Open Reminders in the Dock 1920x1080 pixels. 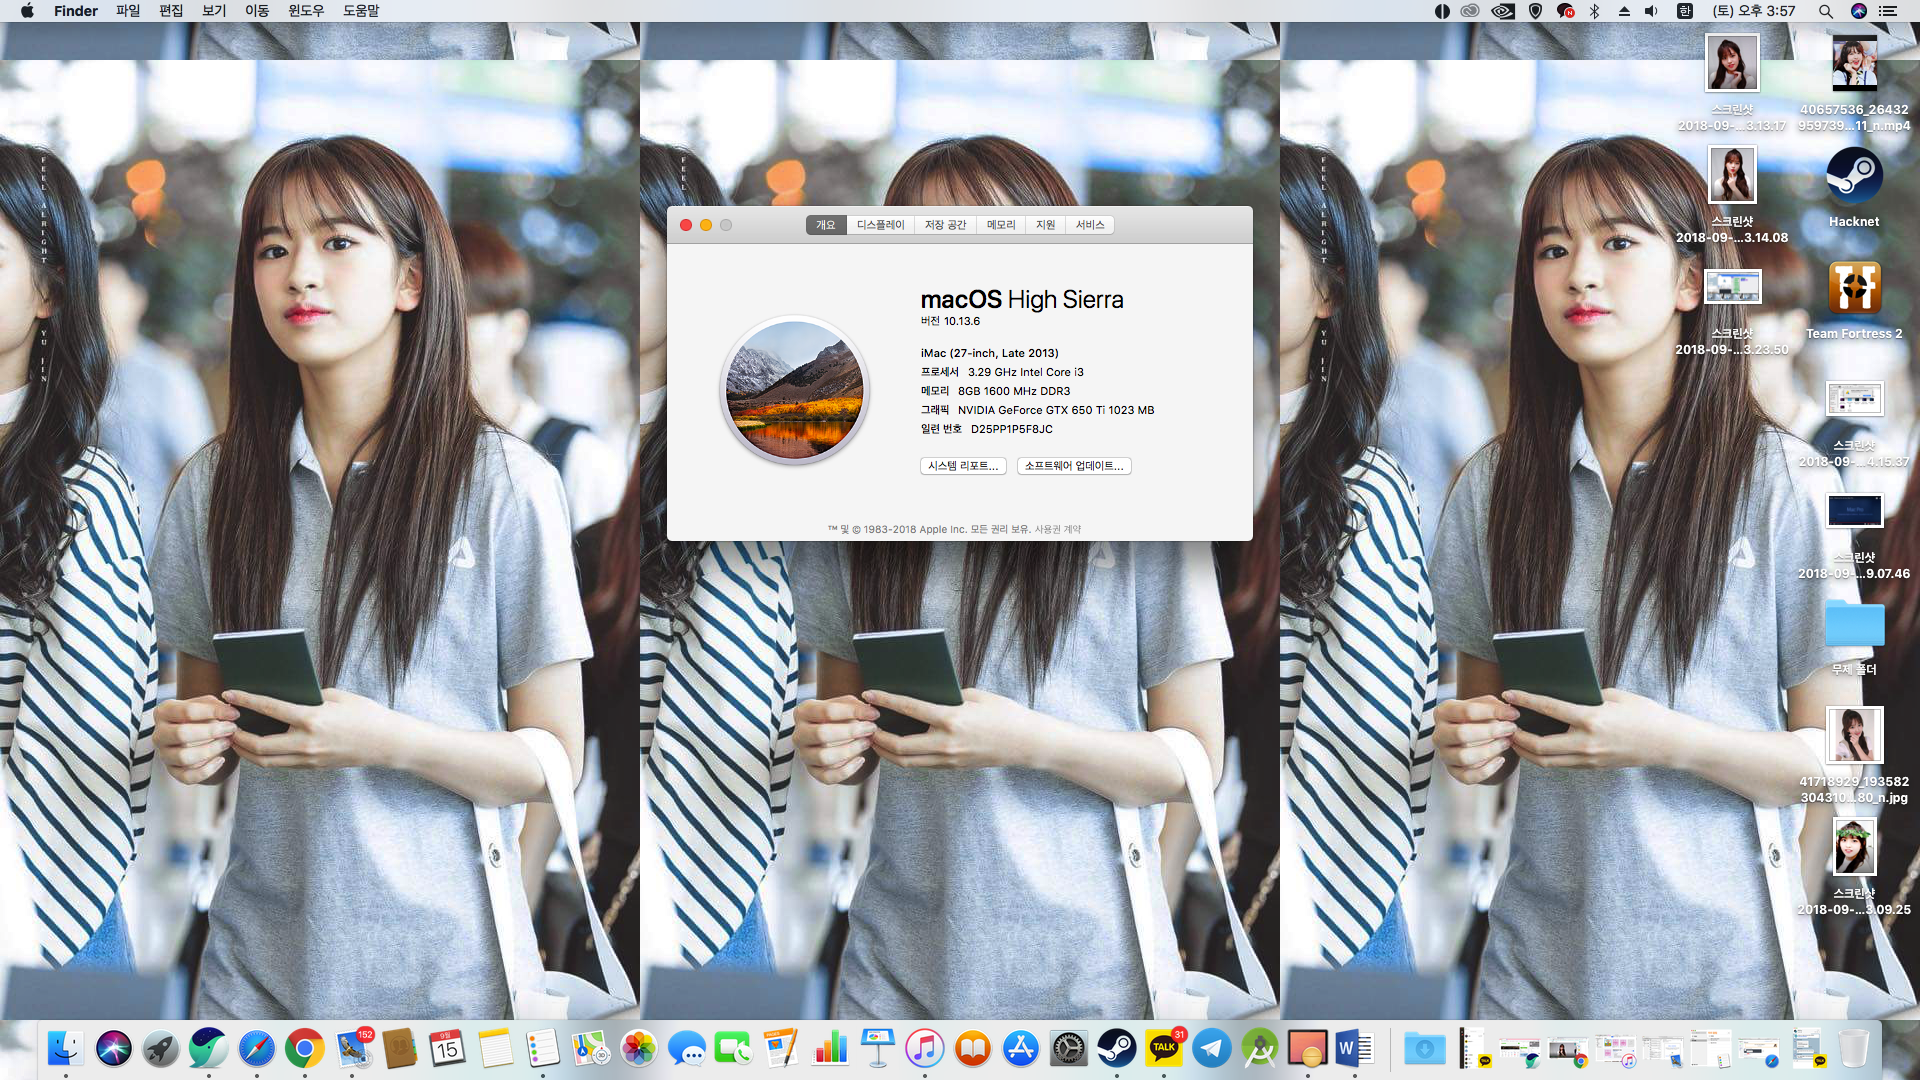coord(543,1048)
